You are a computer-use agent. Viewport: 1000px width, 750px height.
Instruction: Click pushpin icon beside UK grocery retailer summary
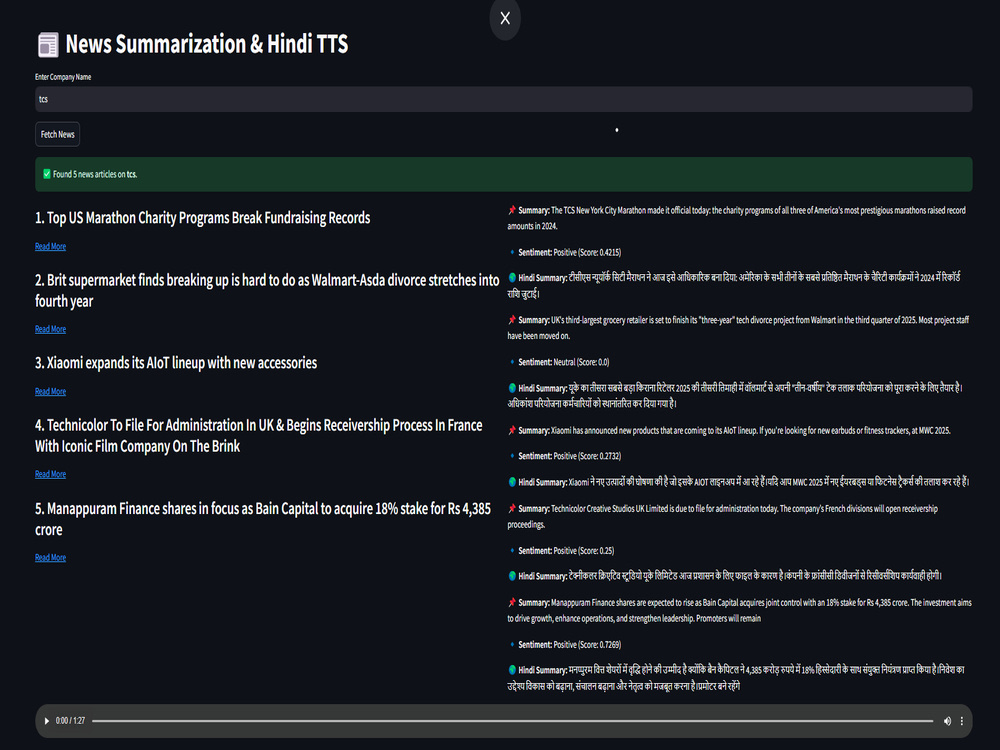(511, 320)
